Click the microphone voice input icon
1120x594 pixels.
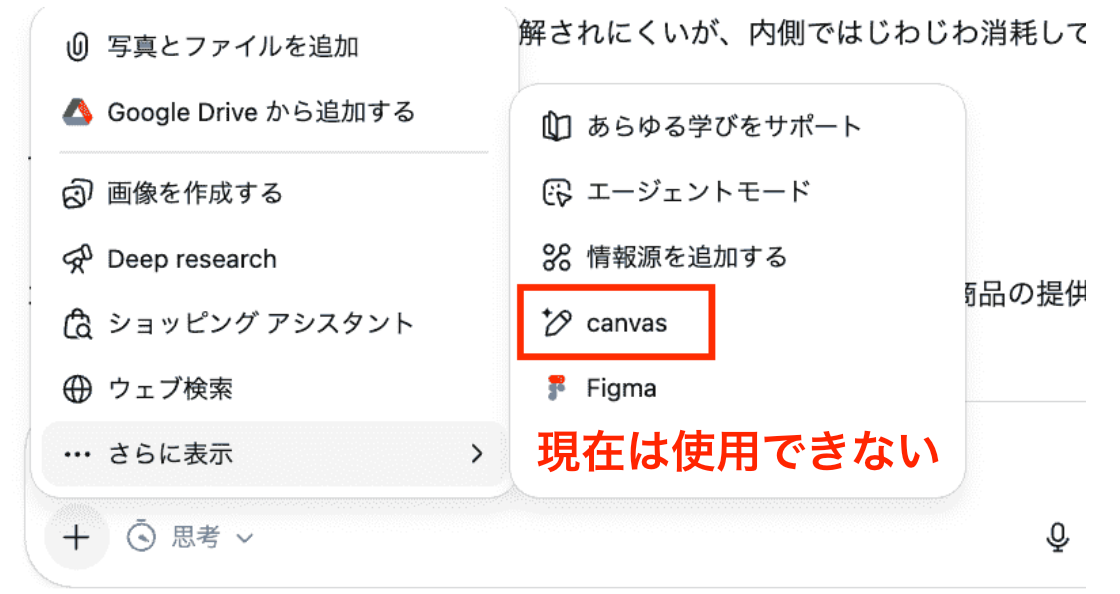1057,538
